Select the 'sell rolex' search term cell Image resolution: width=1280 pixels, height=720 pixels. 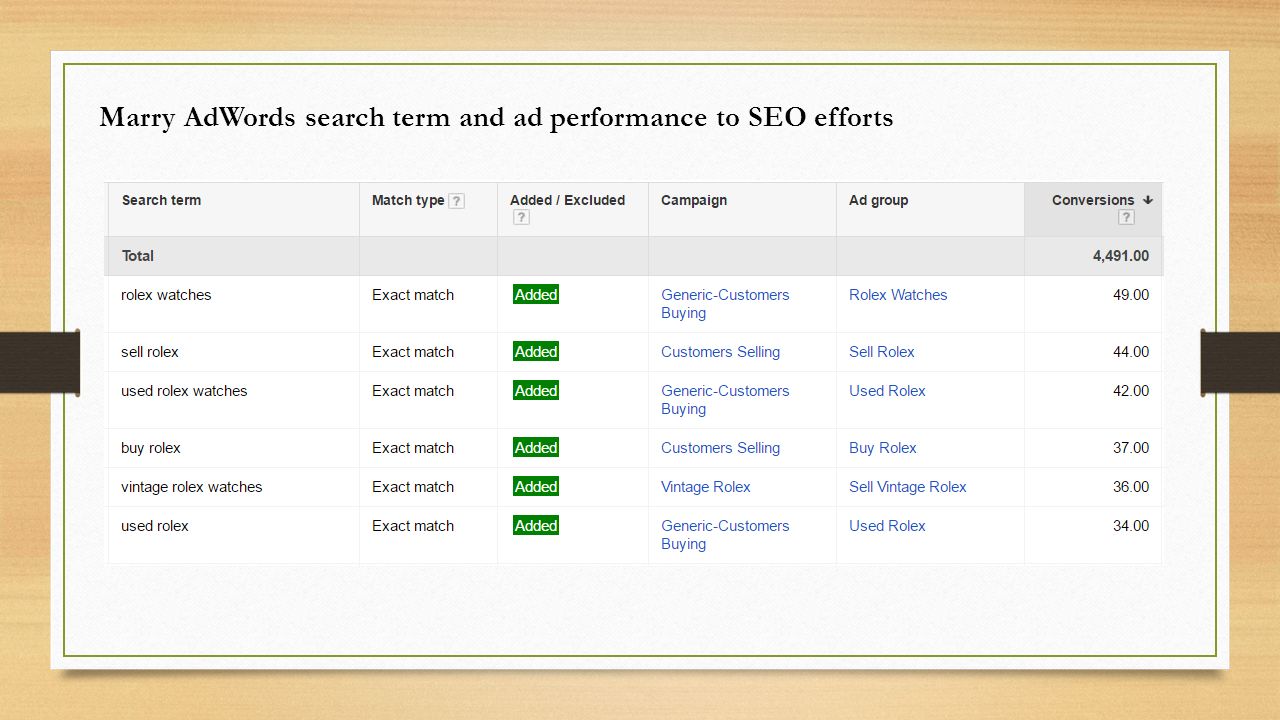[x=150, y=352]
